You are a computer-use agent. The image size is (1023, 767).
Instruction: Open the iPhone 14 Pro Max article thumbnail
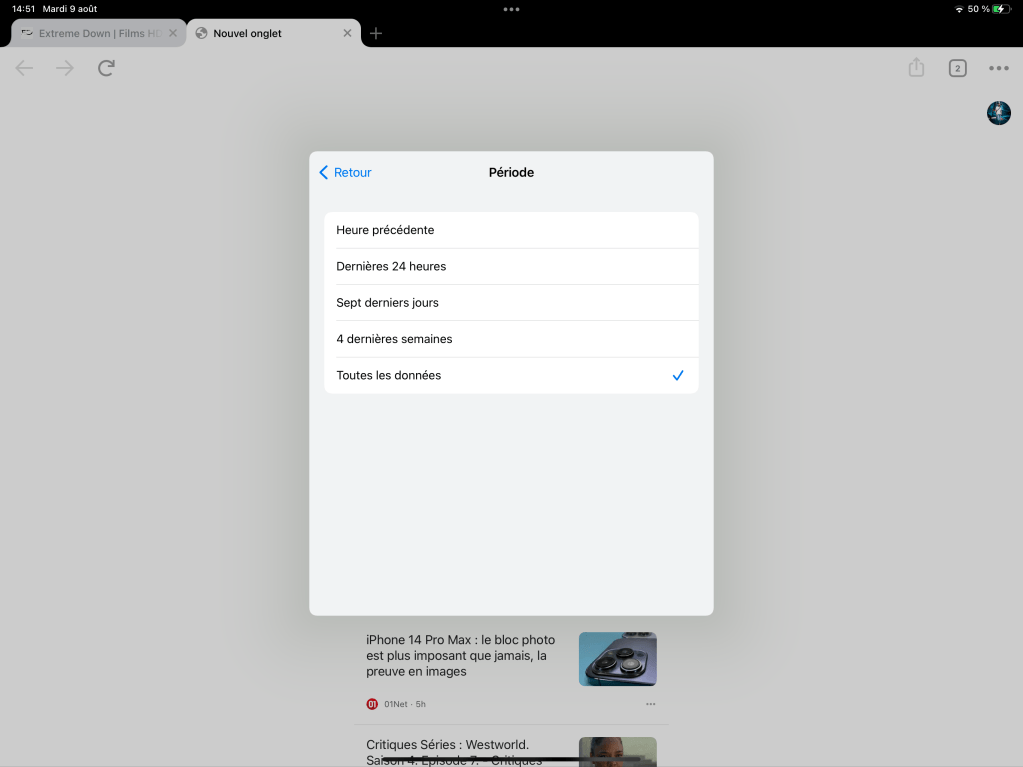click(617, 659)
